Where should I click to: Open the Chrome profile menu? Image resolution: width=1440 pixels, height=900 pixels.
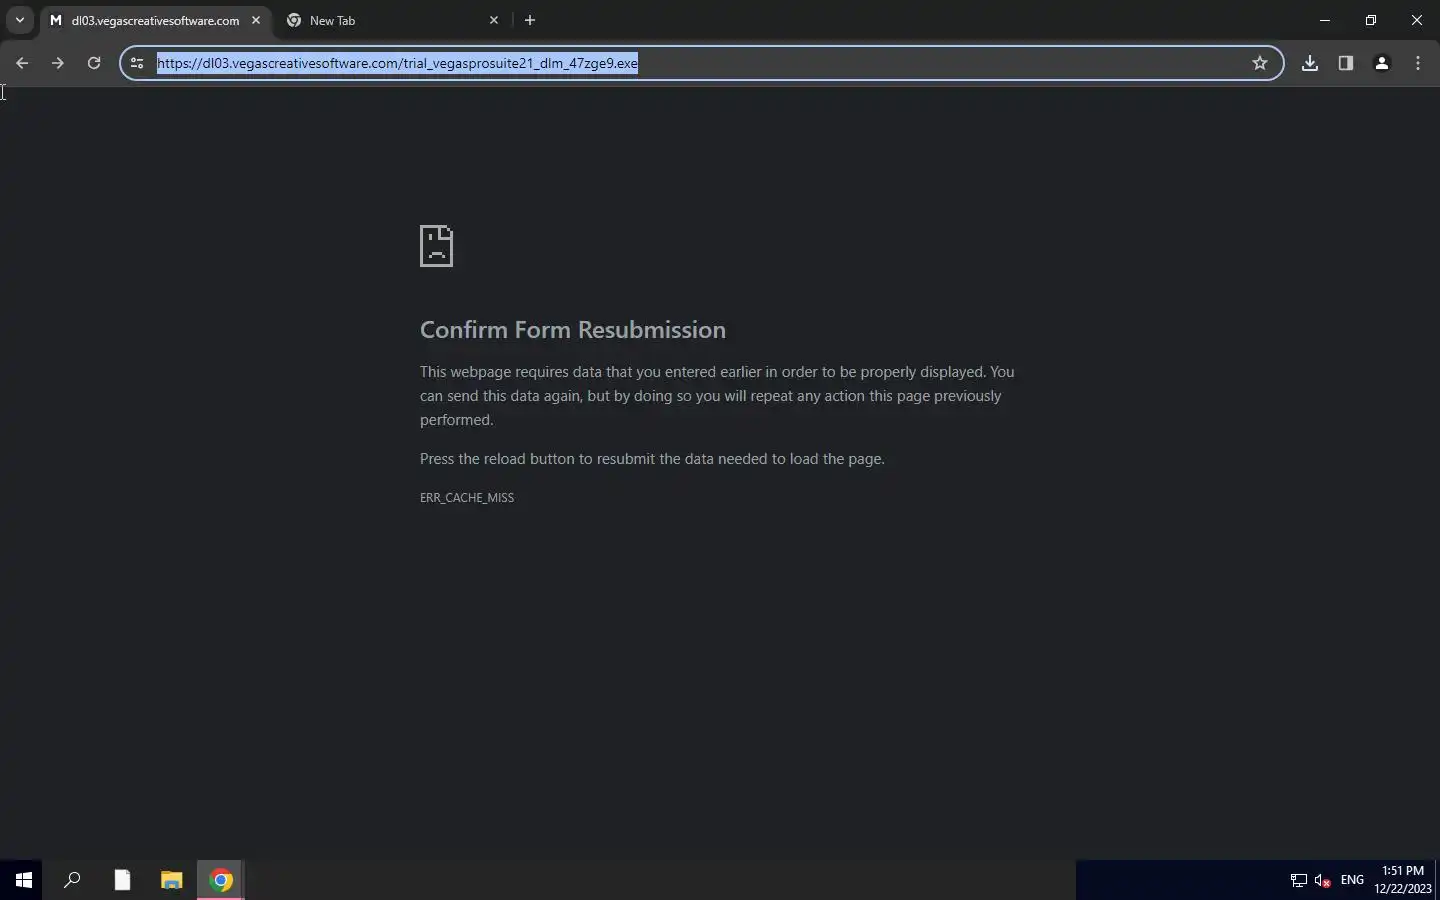1382,63
